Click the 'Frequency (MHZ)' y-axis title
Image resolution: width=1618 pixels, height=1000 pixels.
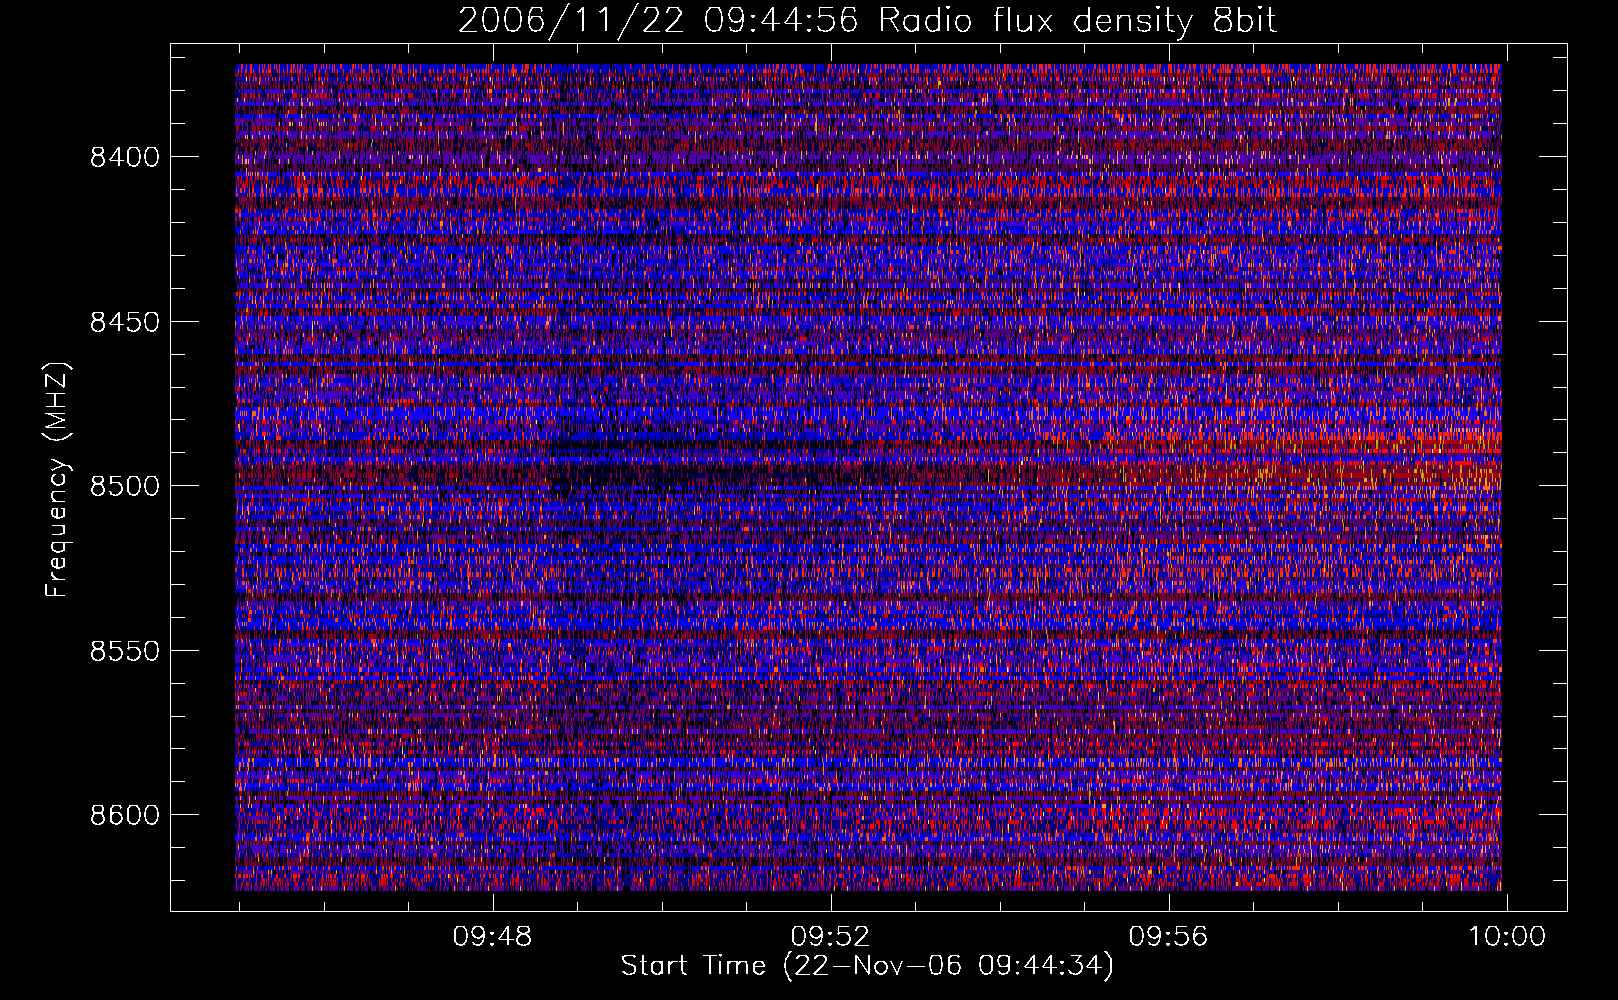[x=58, y=480]
